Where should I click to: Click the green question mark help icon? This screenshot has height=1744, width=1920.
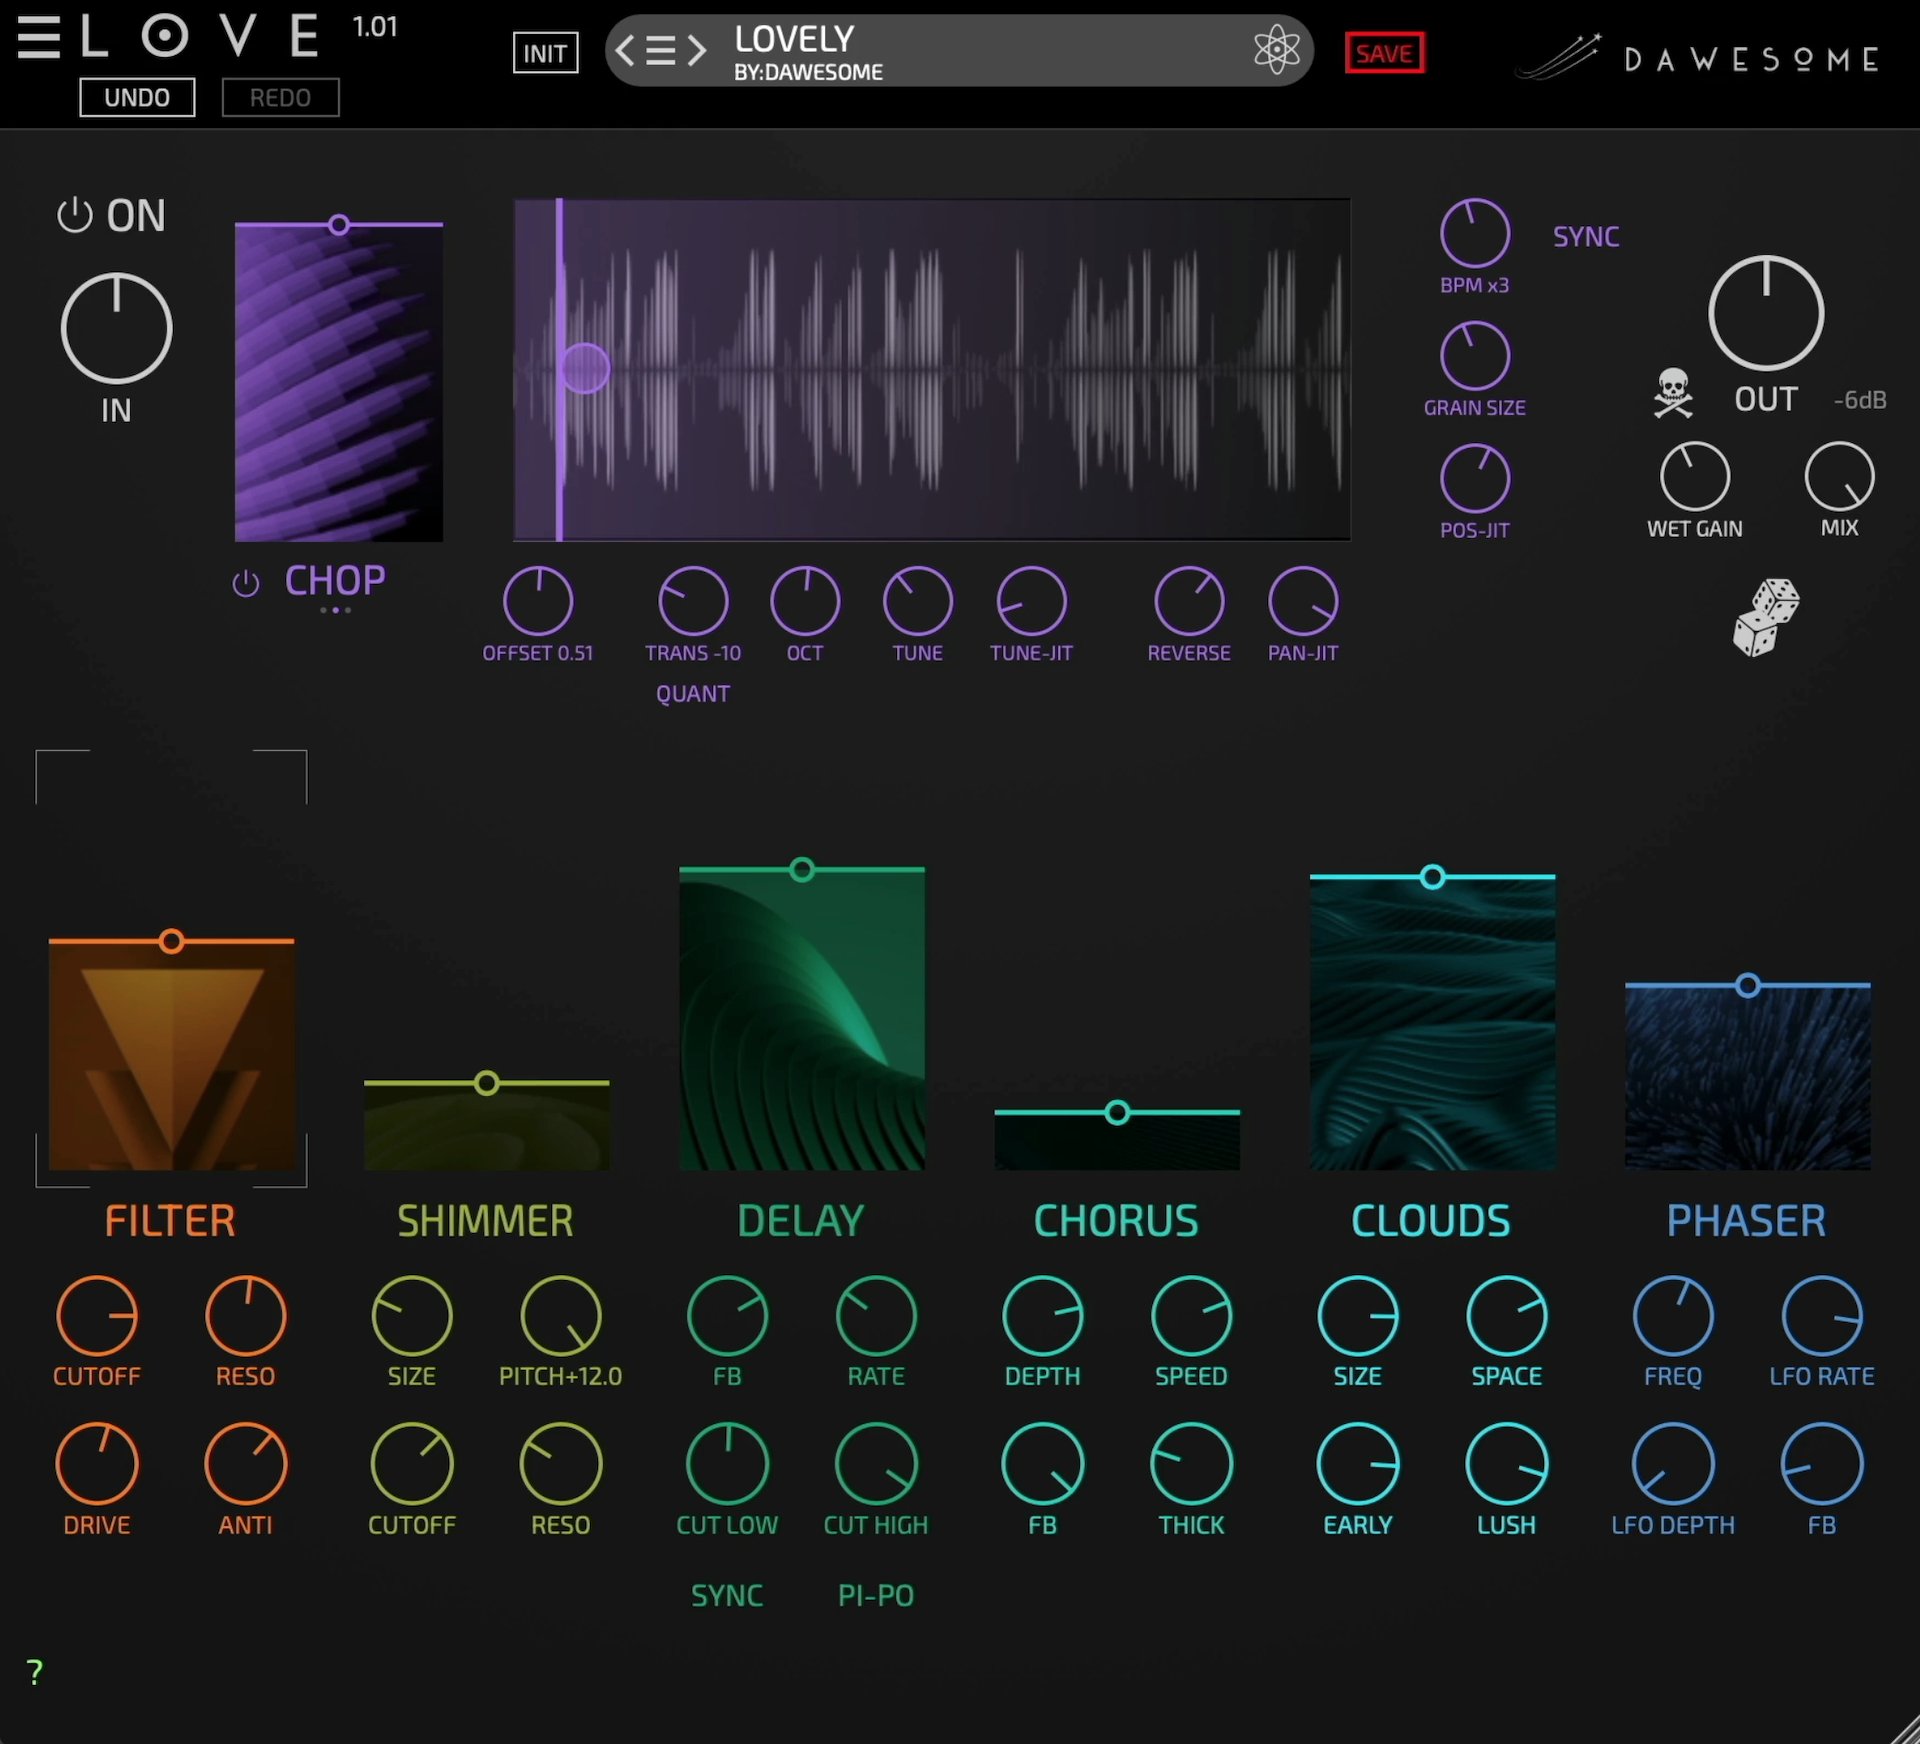click(35, 1672)
